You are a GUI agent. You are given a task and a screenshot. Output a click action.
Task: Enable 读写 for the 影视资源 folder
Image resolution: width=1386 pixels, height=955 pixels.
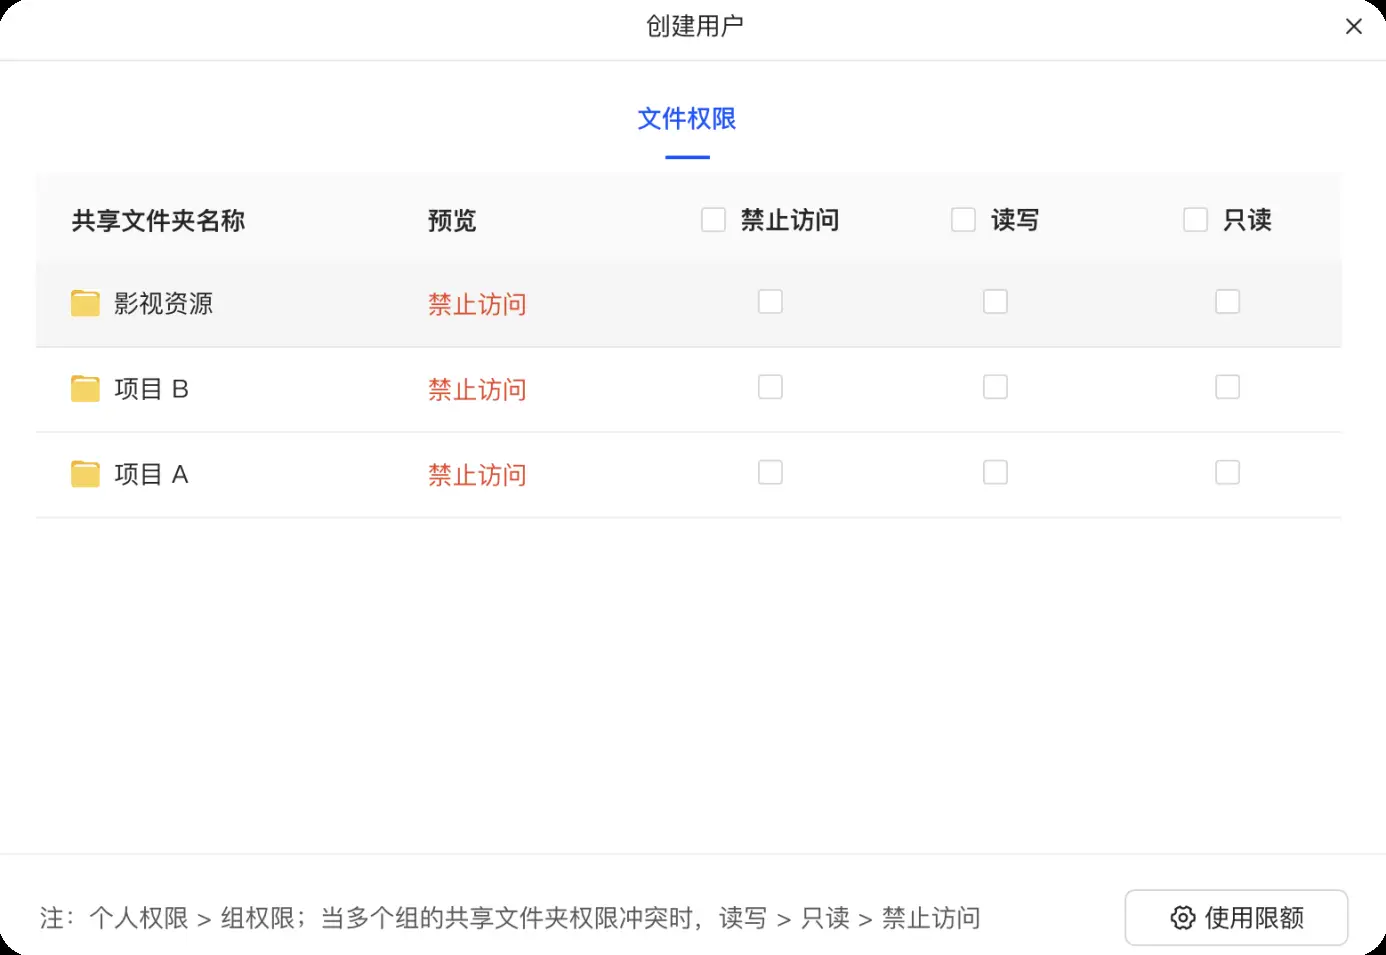click(995, 301)
